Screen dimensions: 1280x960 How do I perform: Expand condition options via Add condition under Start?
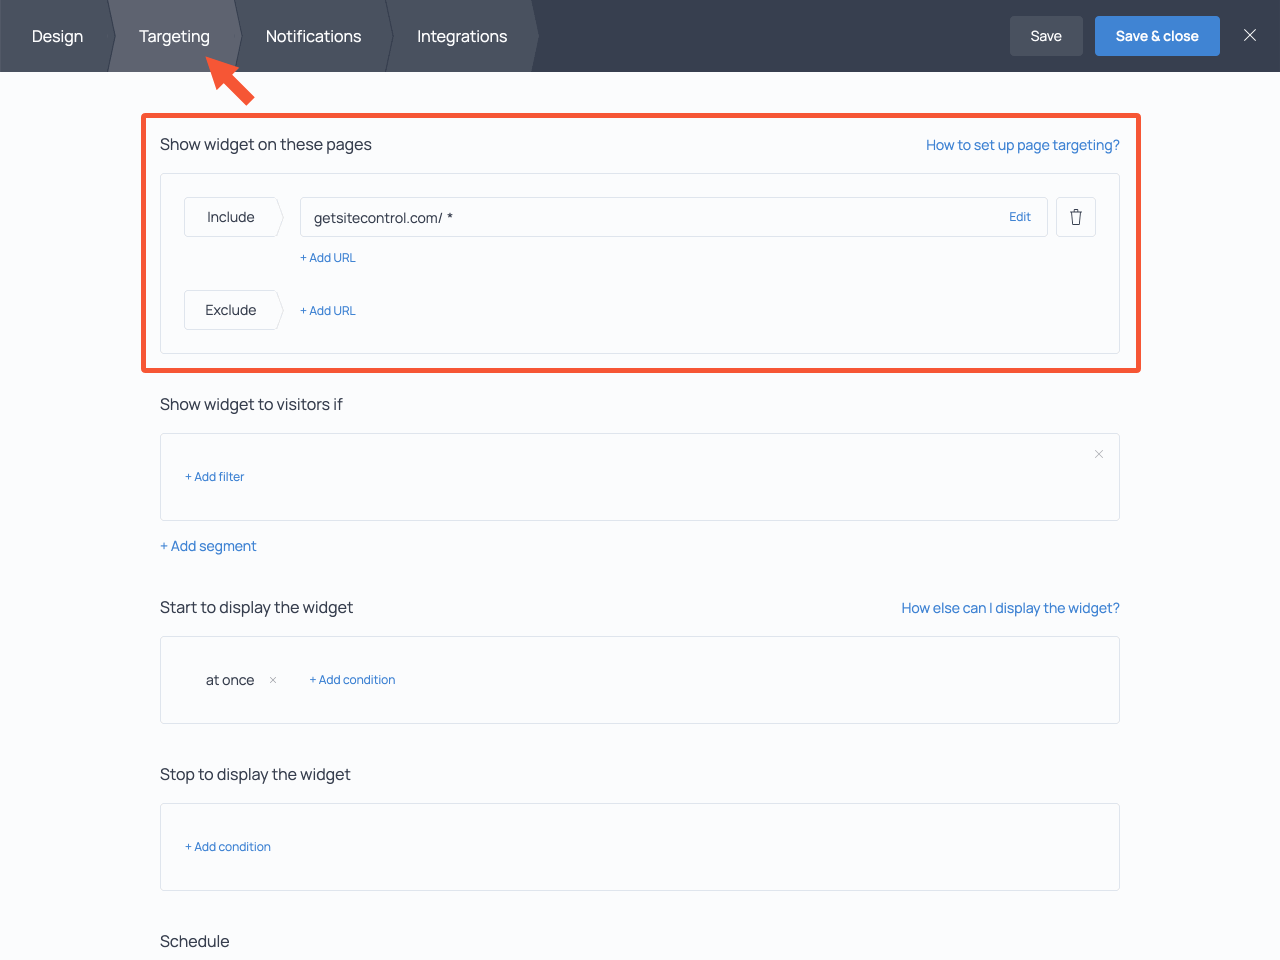coord(352,679)
